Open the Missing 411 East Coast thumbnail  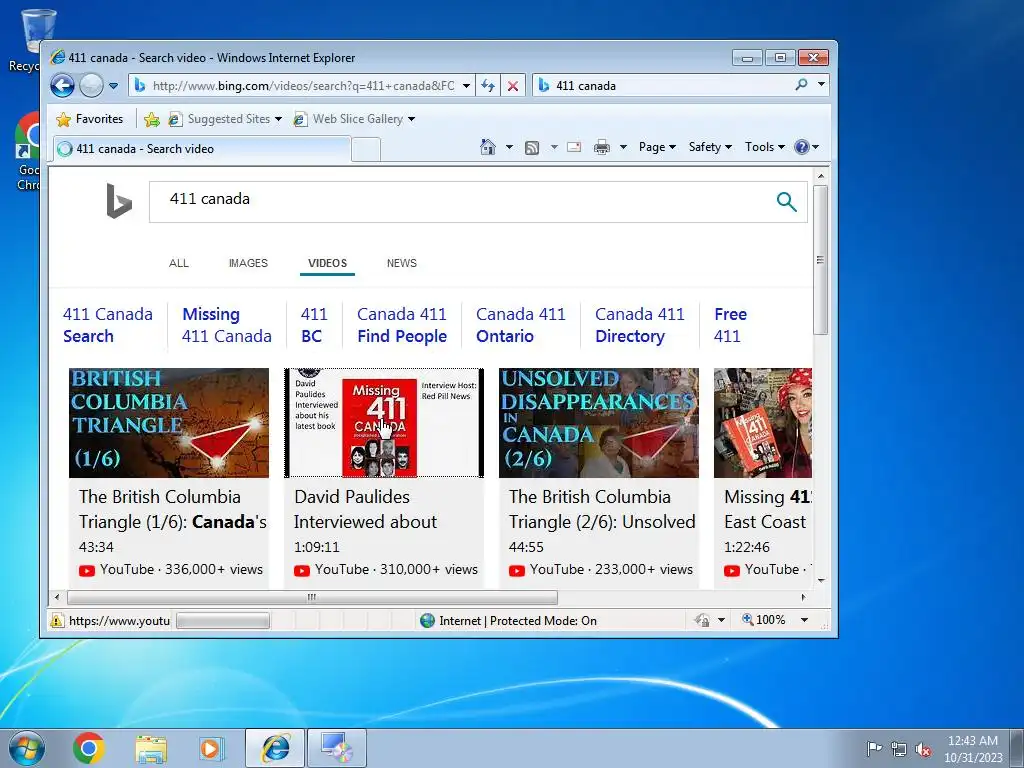pos(763,423)
